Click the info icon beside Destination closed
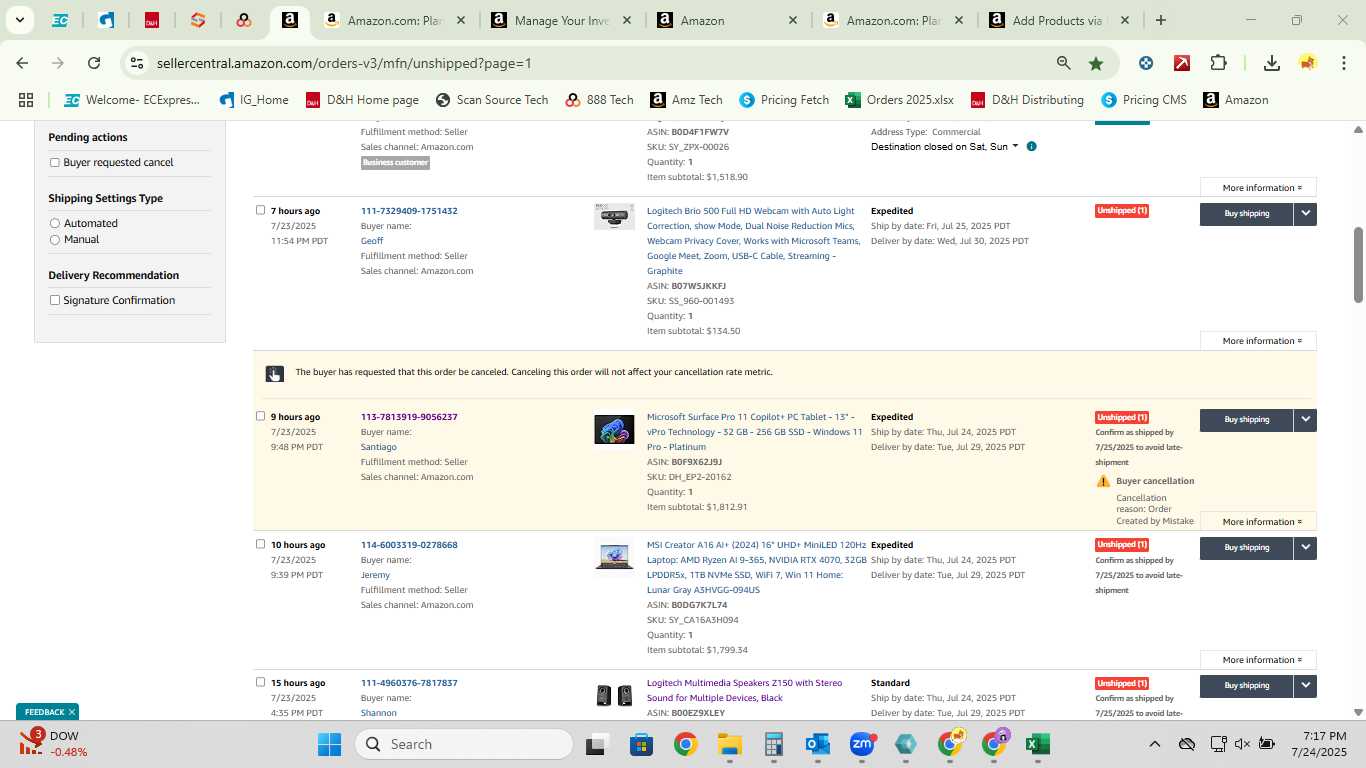1366x768 pixels. coord(1031,147)
